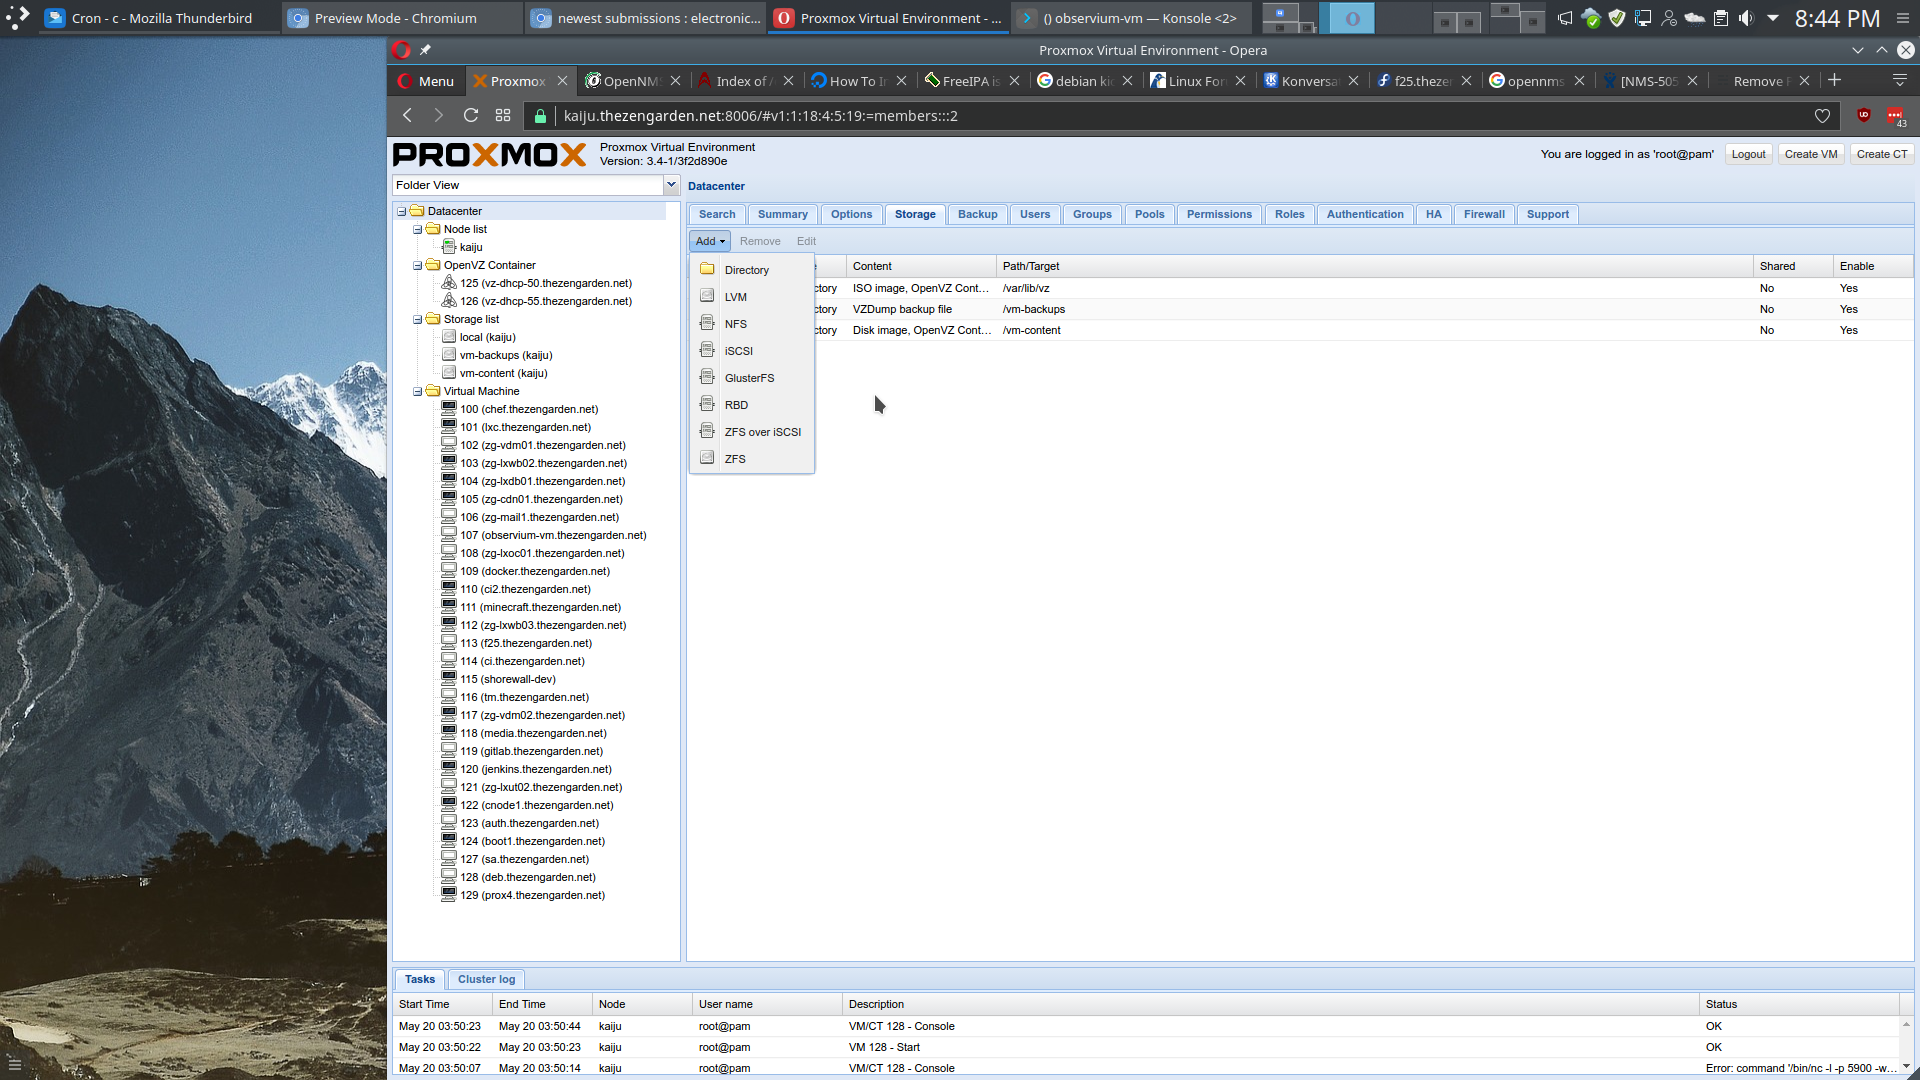Viewport: 1920px width, 1080px height.
Task: Click the address bar URL field
Action: 1180,116
